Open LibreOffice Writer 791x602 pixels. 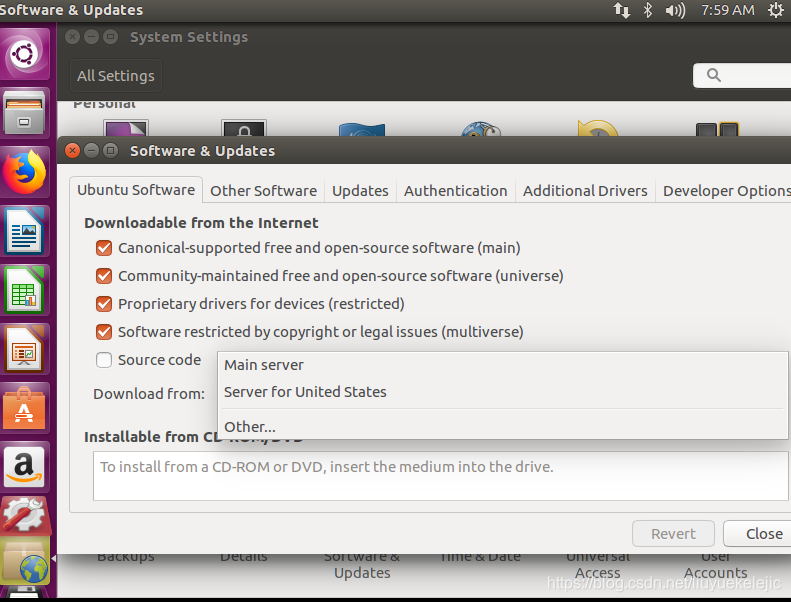[x=25, y=231]
